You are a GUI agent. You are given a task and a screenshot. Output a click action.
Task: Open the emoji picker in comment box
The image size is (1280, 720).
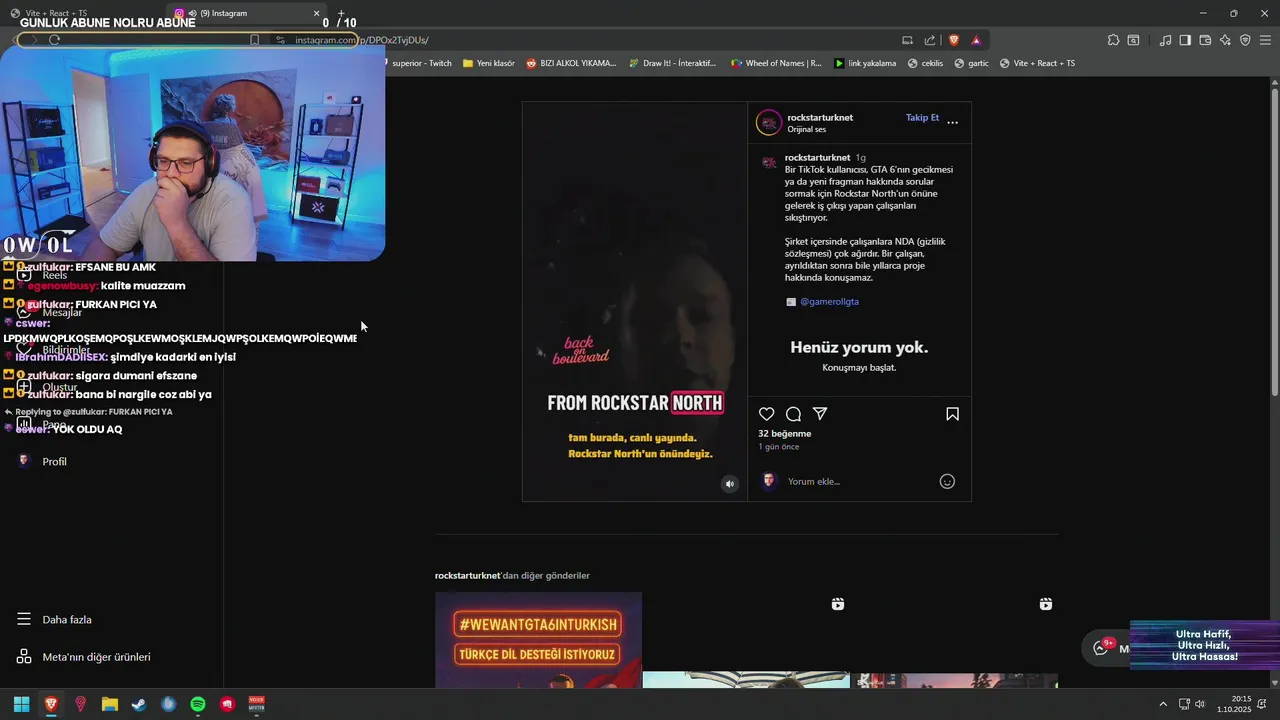(947, 481)
